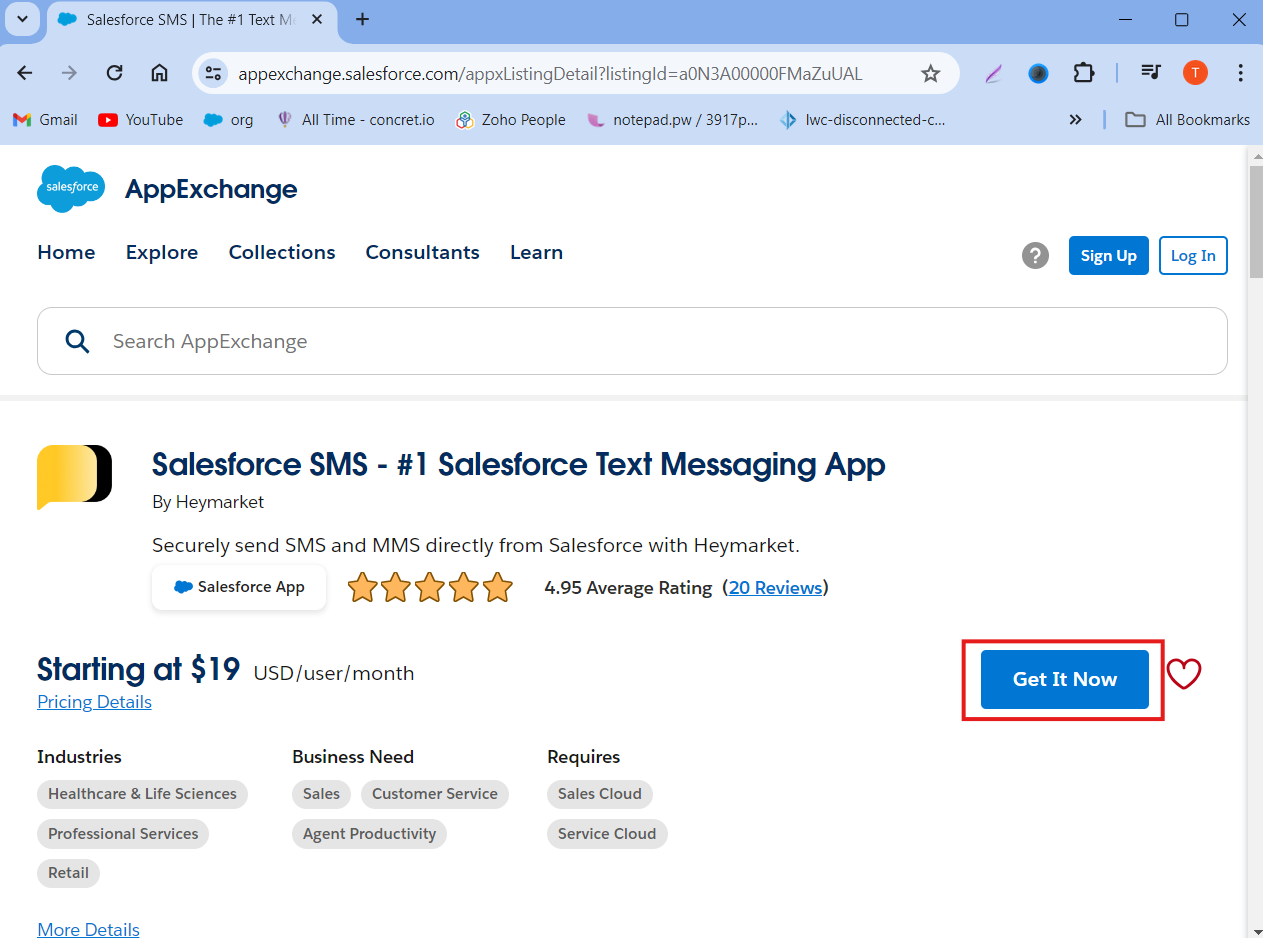Screen dimensions: 1263x938
Task: Click the address bar URL
Action: pos(550,74)
